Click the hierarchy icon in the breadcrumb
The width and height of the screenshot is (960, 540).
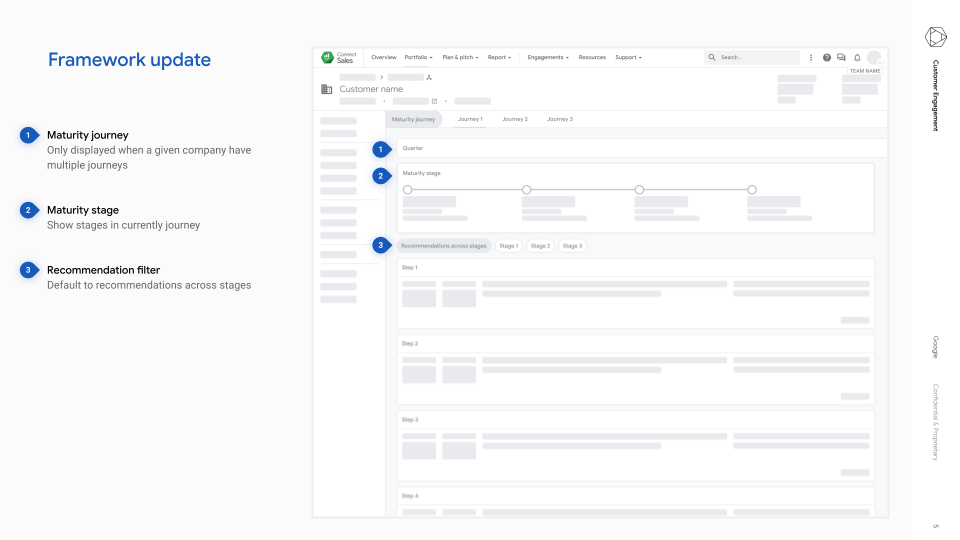point(429,77)
